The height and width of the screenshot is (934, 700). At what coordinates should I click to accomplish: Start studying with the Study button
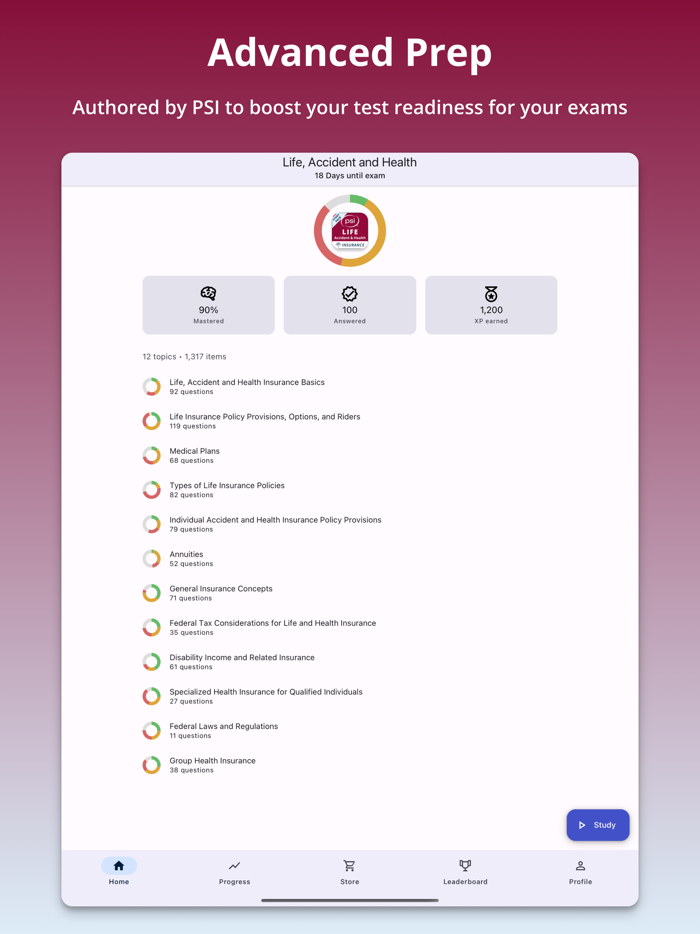pyautogui.click(x=598, y=825)
